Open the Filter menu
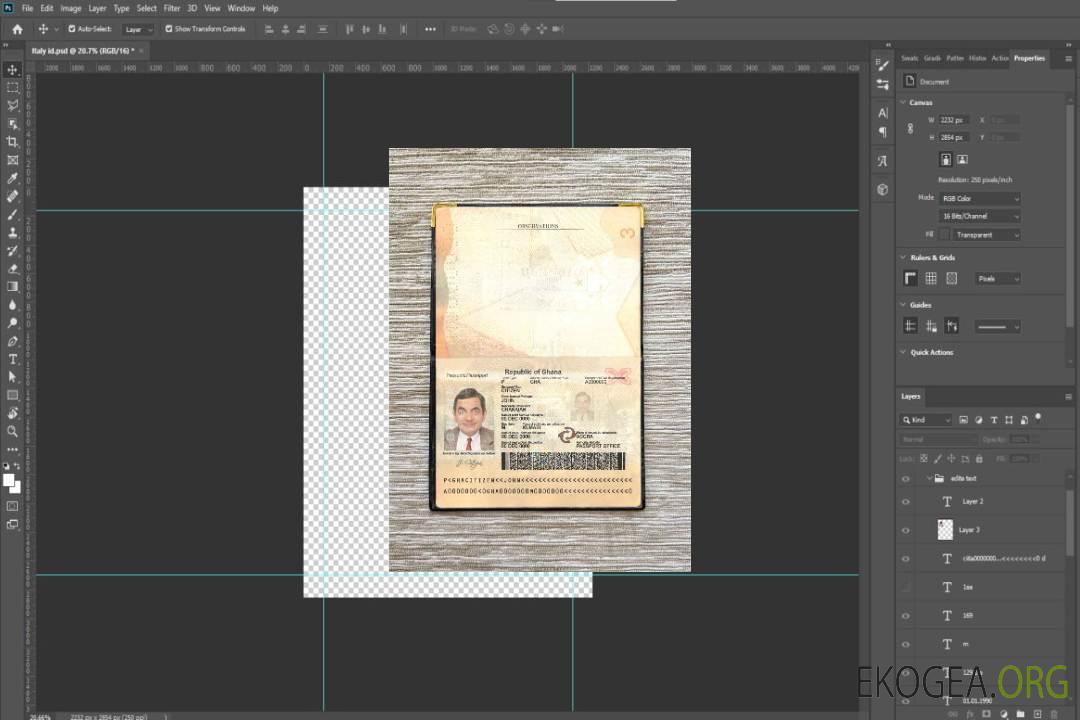 [172, 8]
